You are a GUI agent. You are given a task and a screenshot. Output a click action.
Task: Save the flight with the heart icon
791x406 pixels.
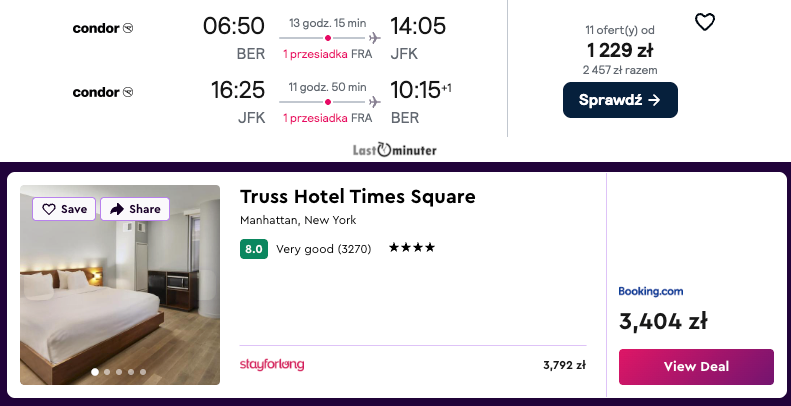pos(705,22)
